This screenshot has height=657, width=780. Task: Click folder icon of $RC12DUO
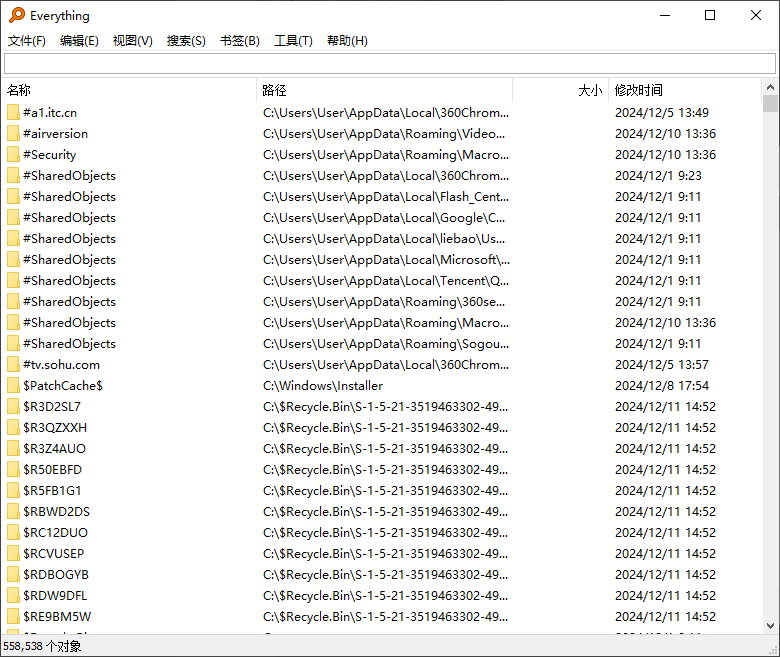click(13, 533)
